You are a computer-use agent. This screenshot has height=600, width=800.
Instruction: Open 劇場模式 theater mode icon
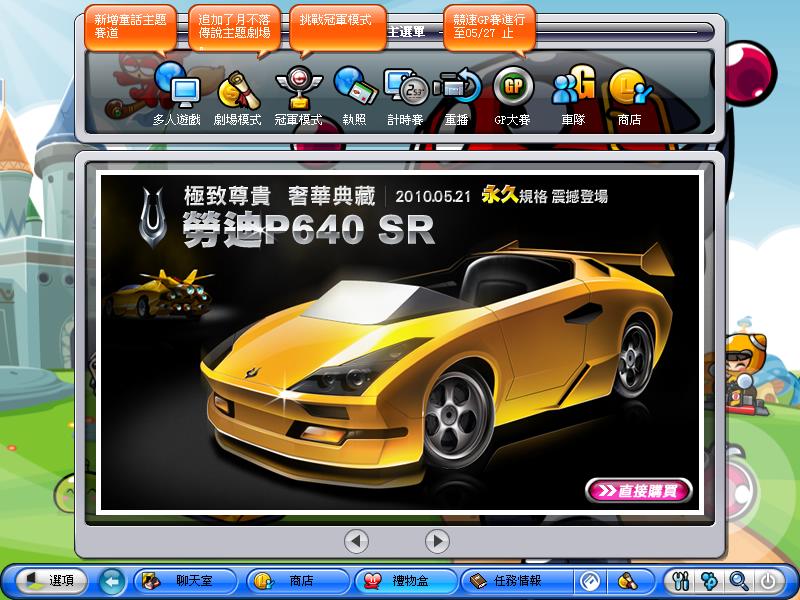[x=238, y=97]
